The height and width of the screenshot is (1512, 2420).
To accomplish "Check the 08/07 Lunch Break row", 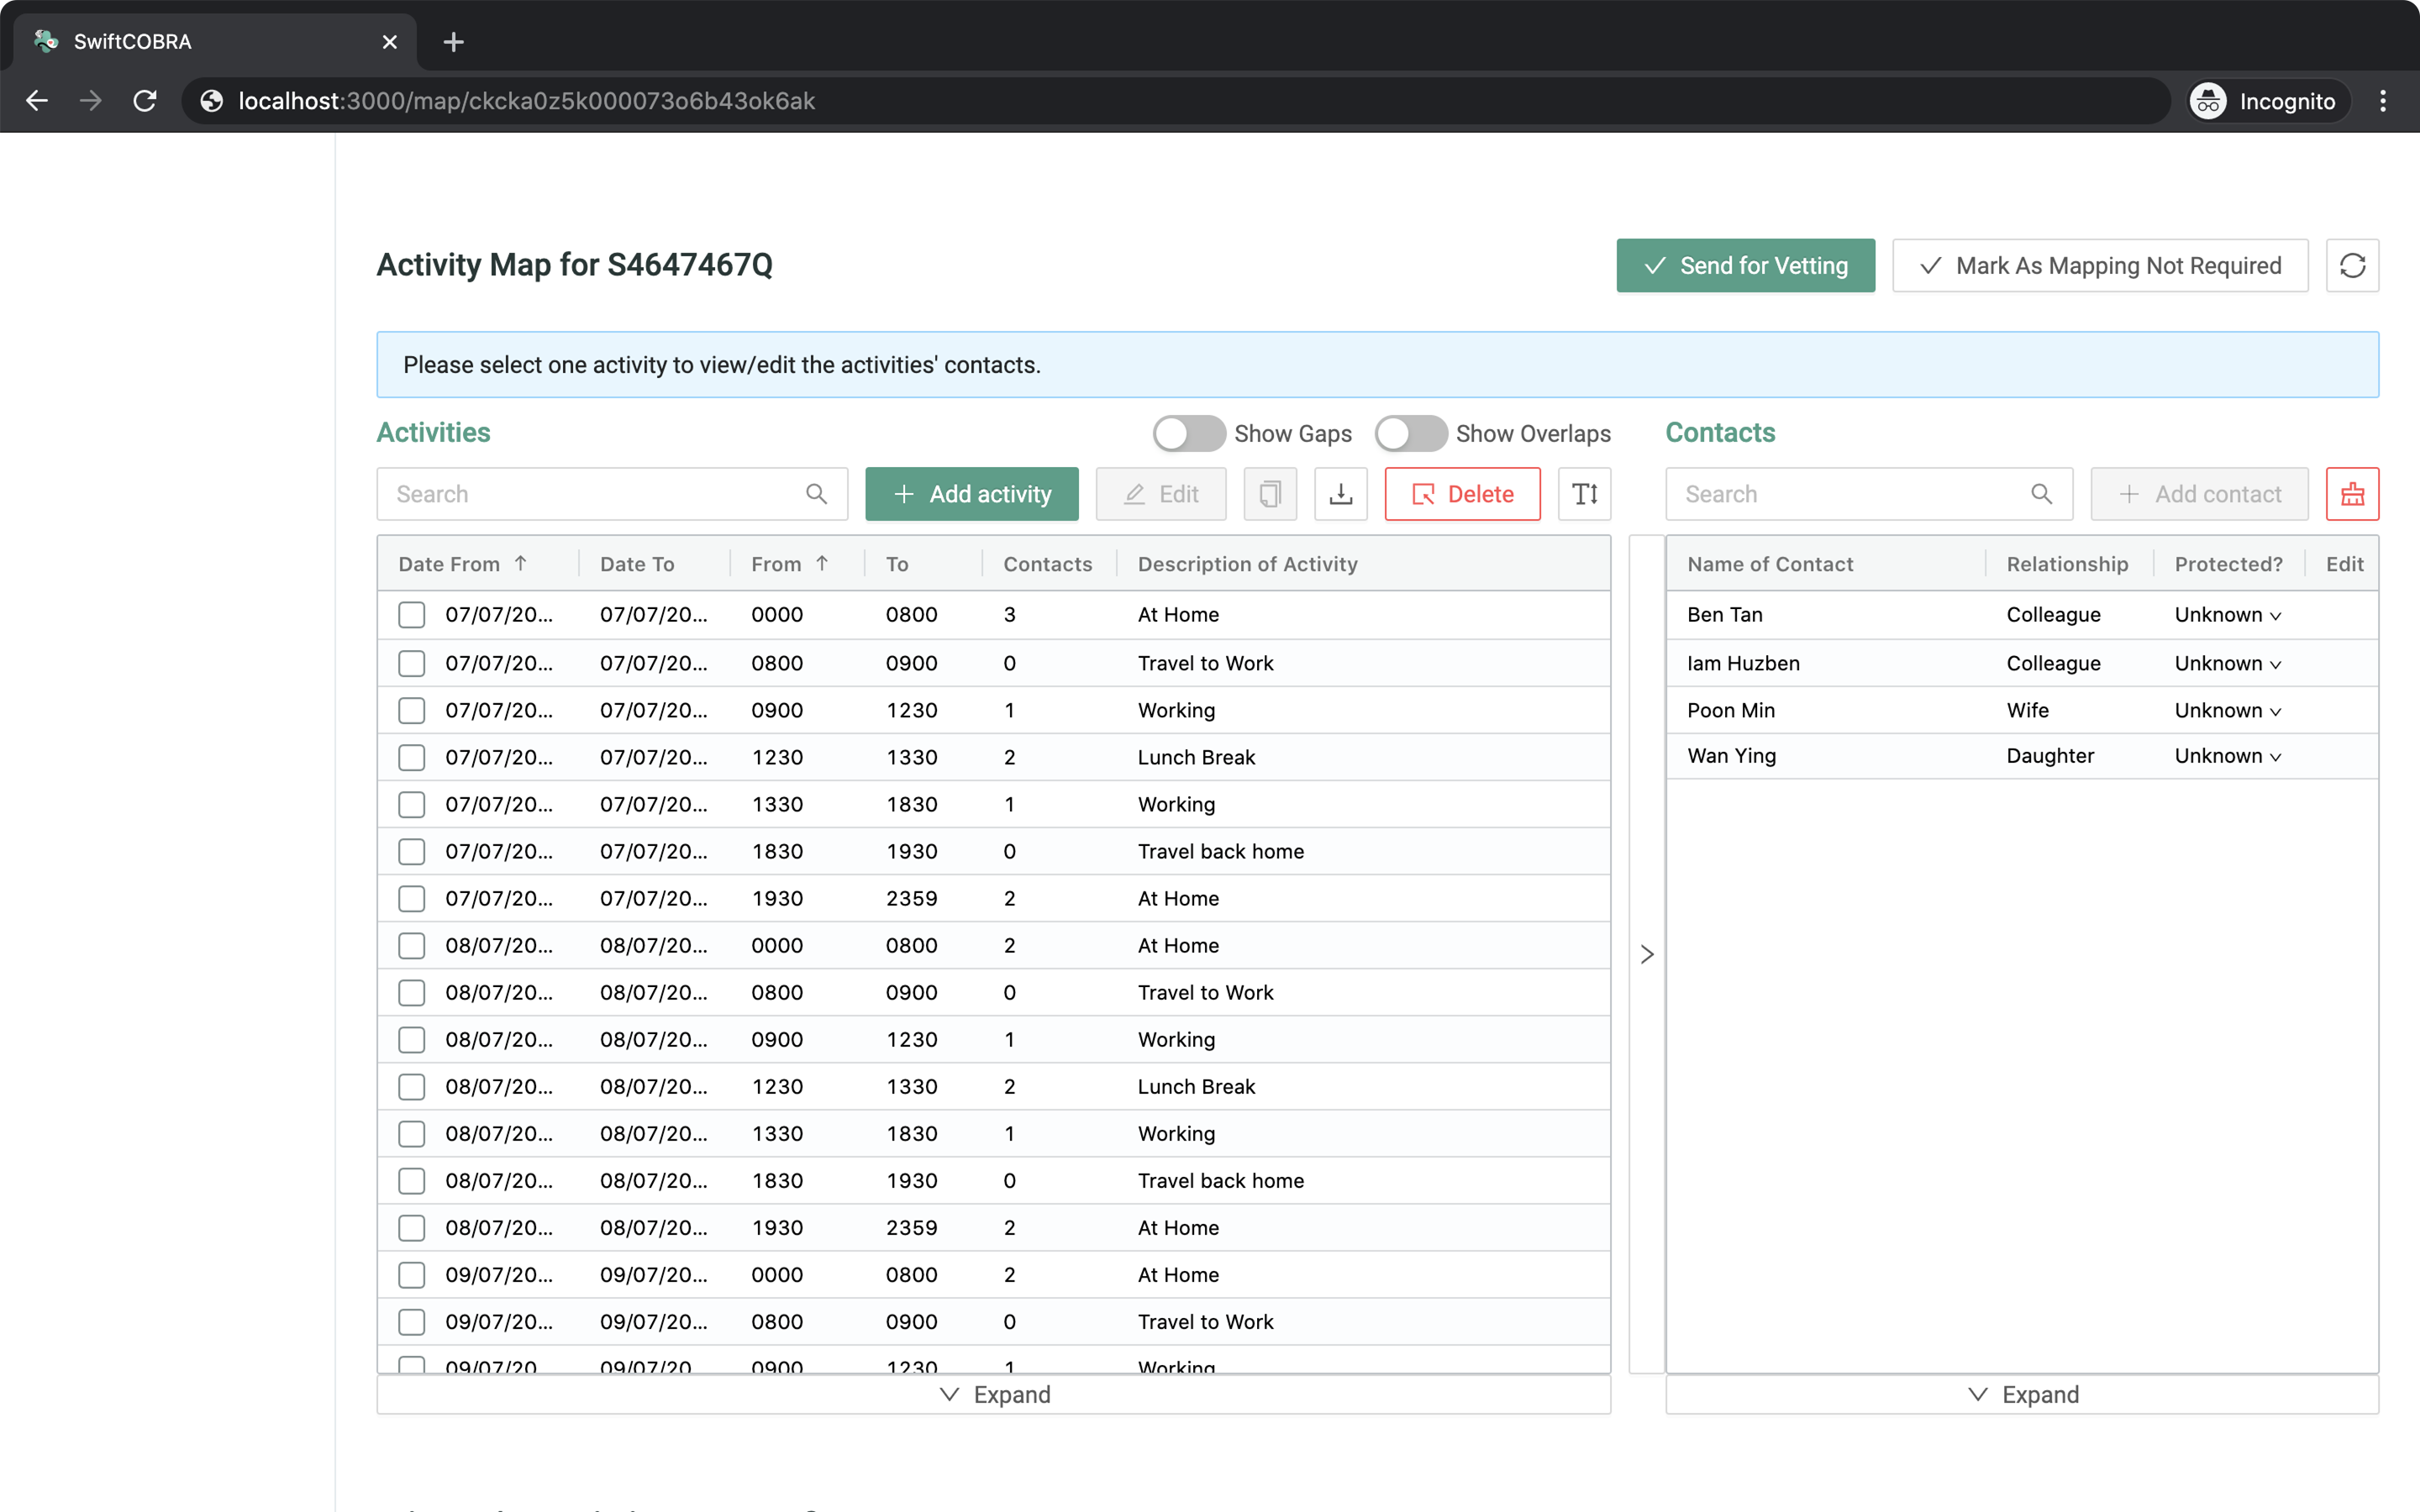I will [411, 1086].
